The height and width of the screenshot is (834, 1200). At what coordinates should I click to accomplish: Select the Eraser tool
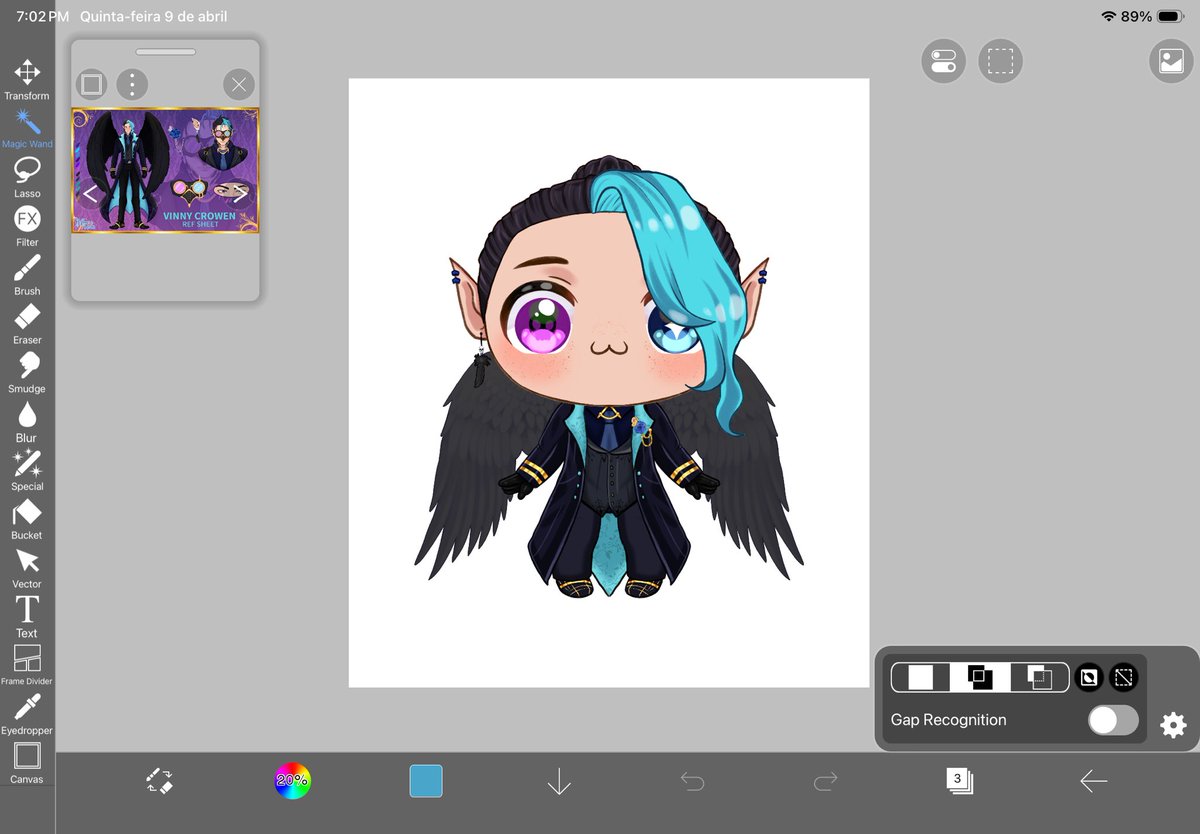[27, 325]
